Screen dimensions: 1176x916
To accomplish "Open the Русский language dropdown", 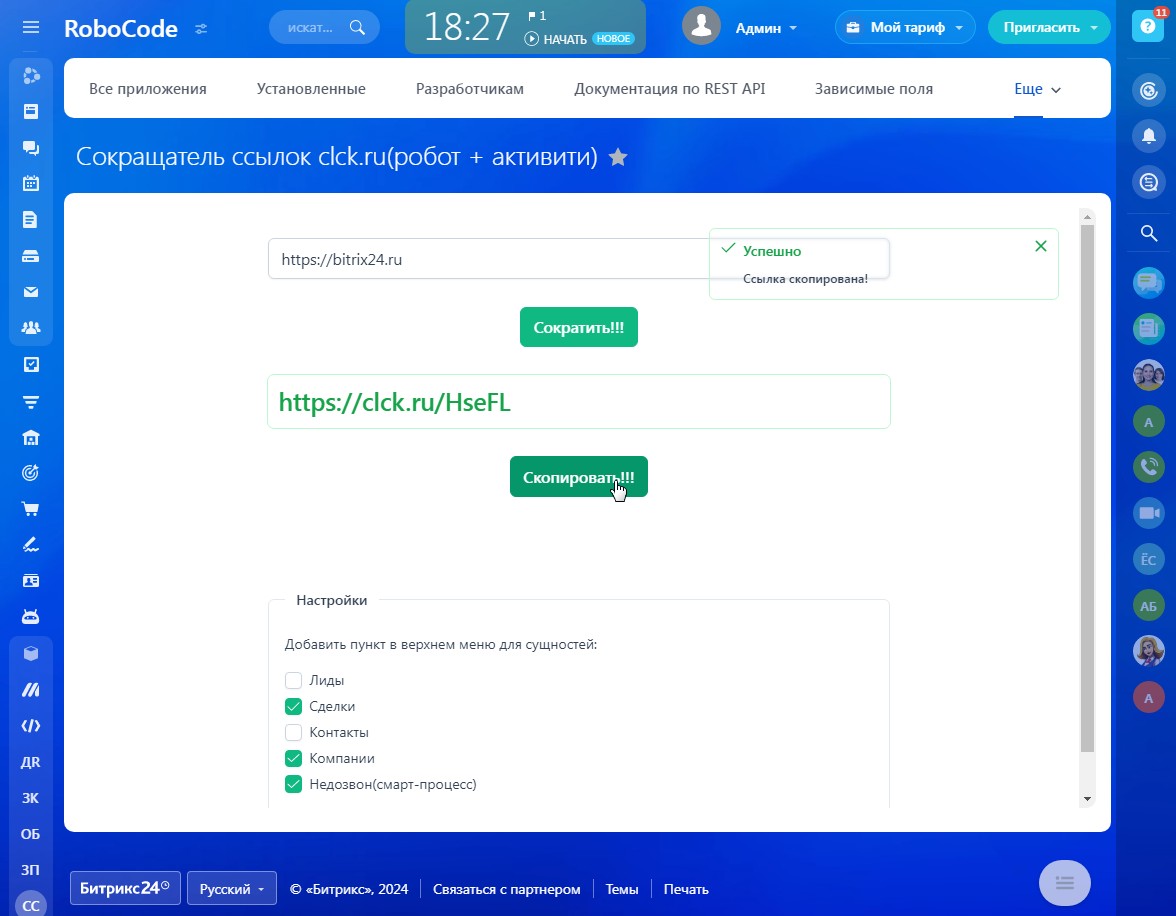I will click(232, 888).
